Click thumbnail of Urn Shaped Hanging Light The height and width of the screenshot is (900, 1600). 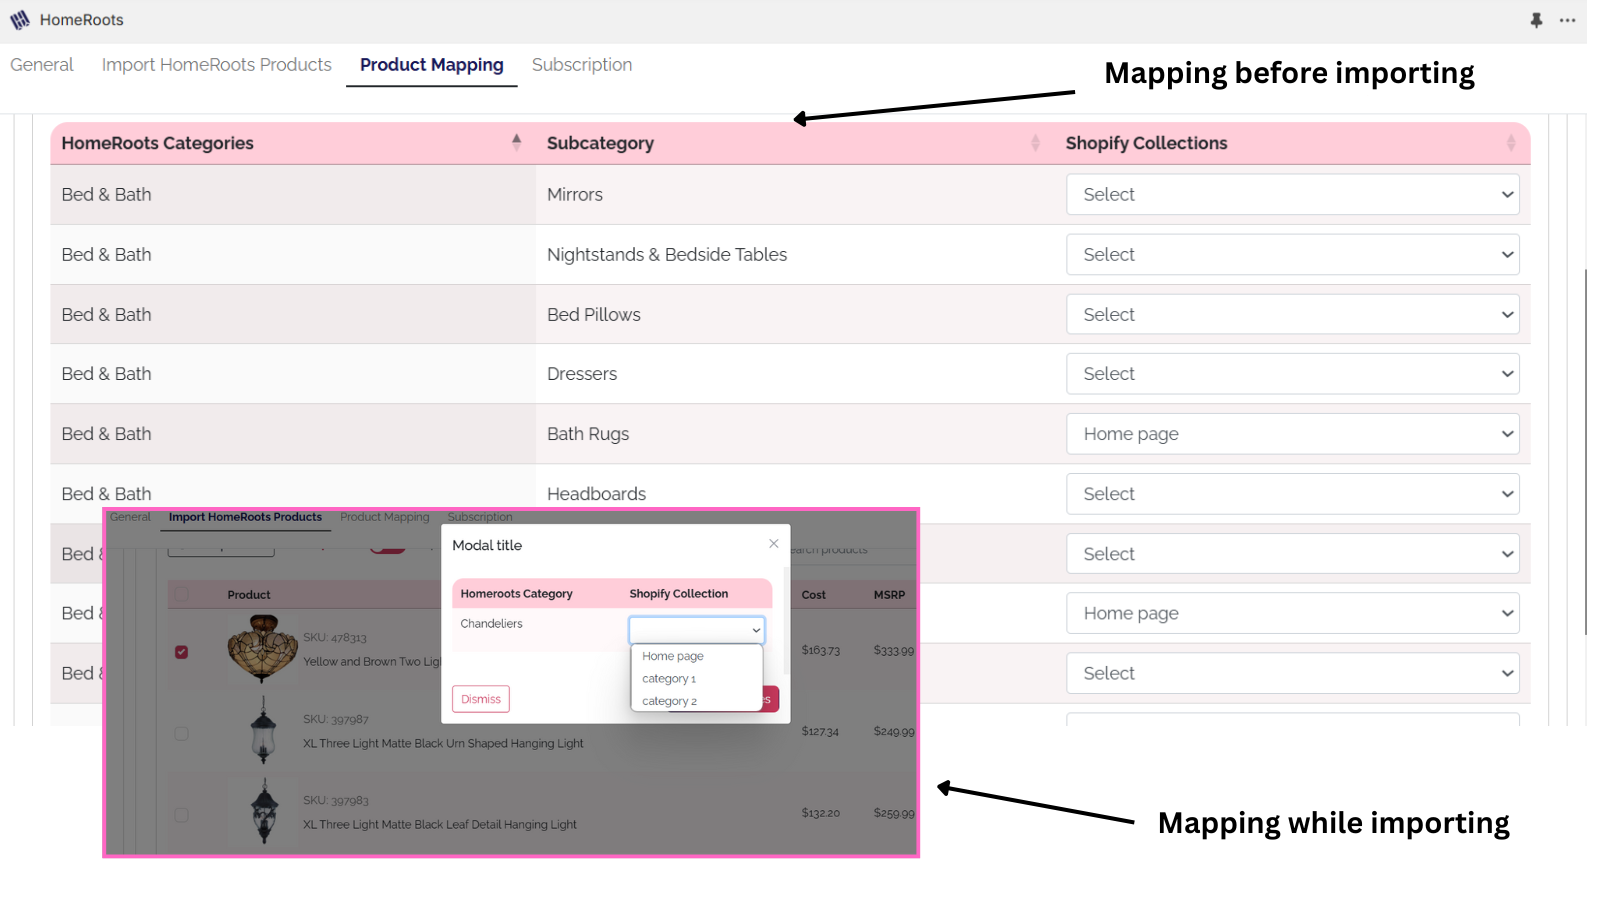click(x=263, y=731)
